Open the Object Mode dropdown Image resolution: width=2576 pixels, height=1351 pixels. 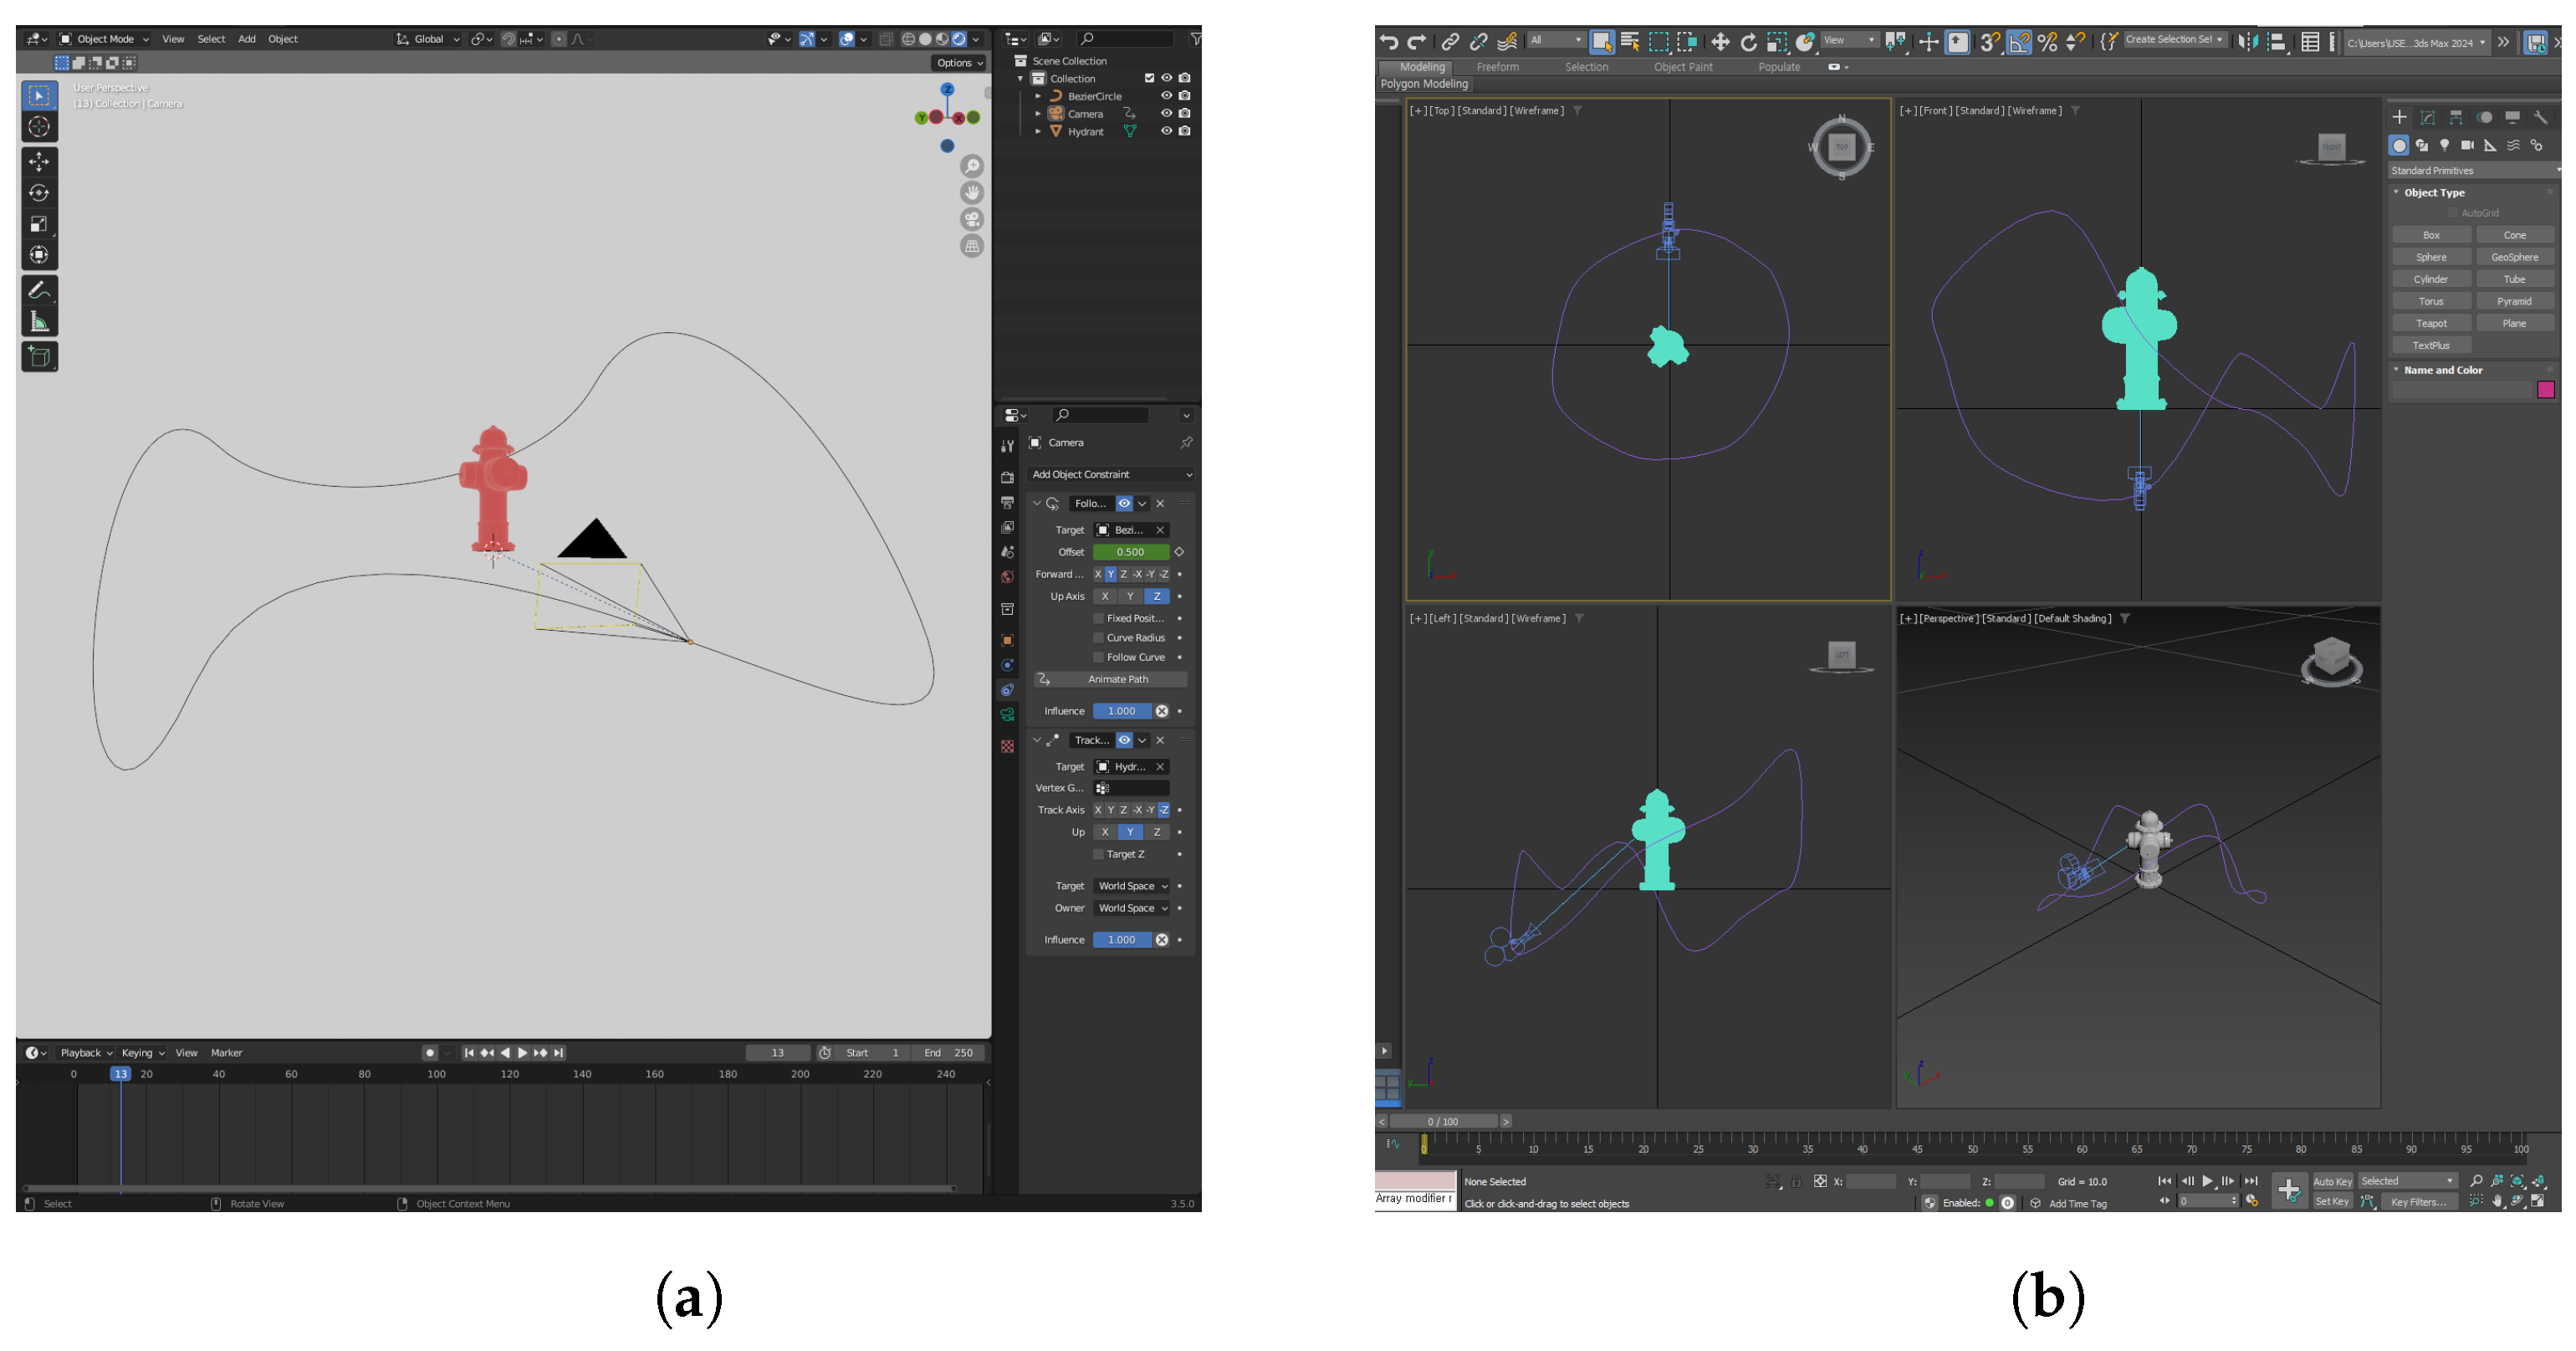pos(104,39)
